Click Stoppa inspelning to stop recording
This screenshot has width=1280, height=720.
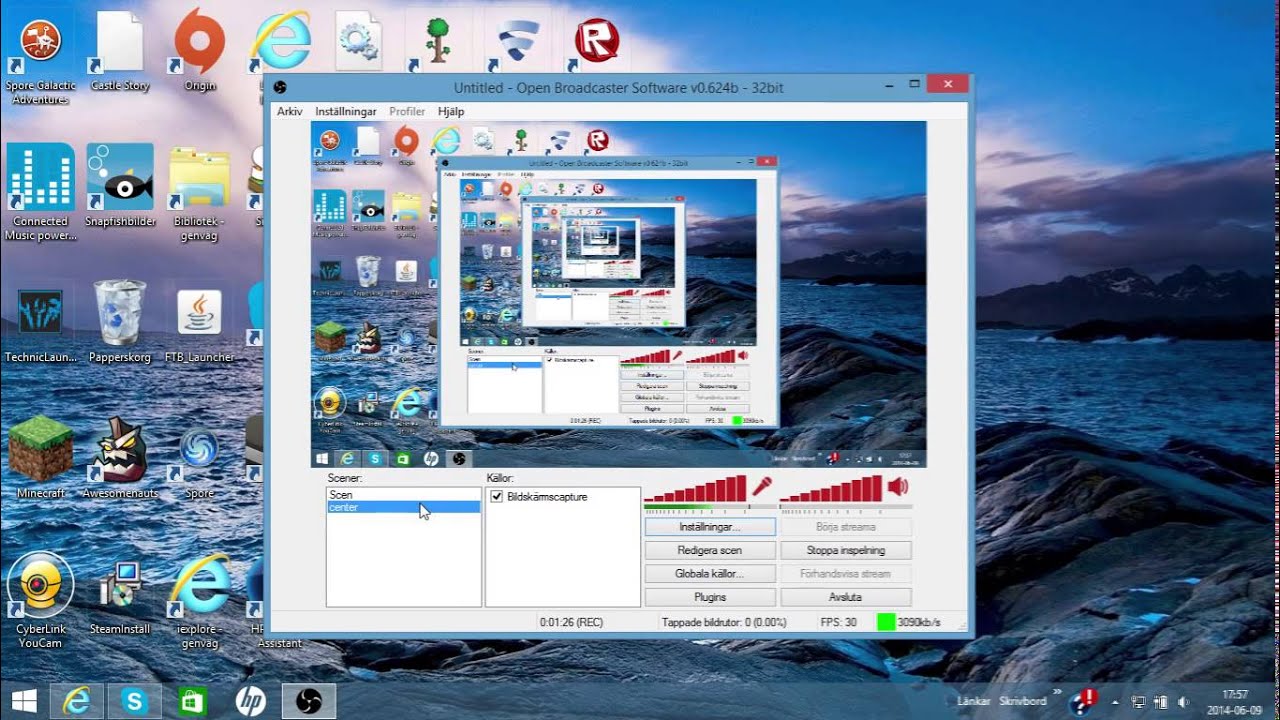[x=846, y=550]
